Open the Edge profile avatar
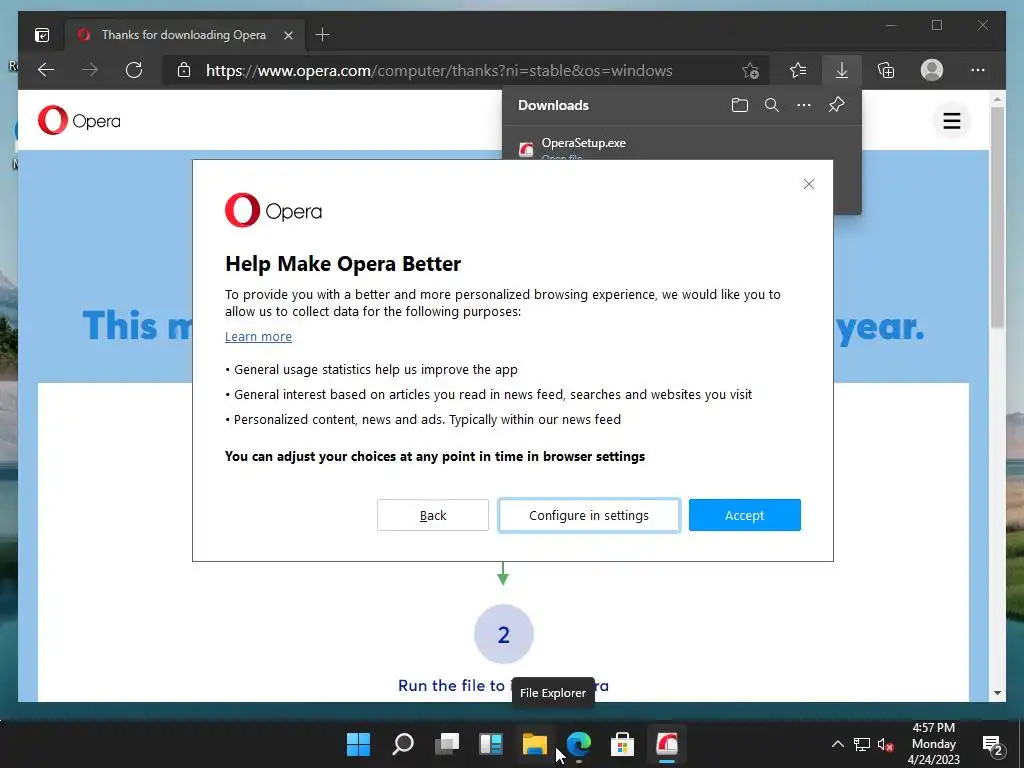This screenshot has height=768, width=1024. (932, 70)
